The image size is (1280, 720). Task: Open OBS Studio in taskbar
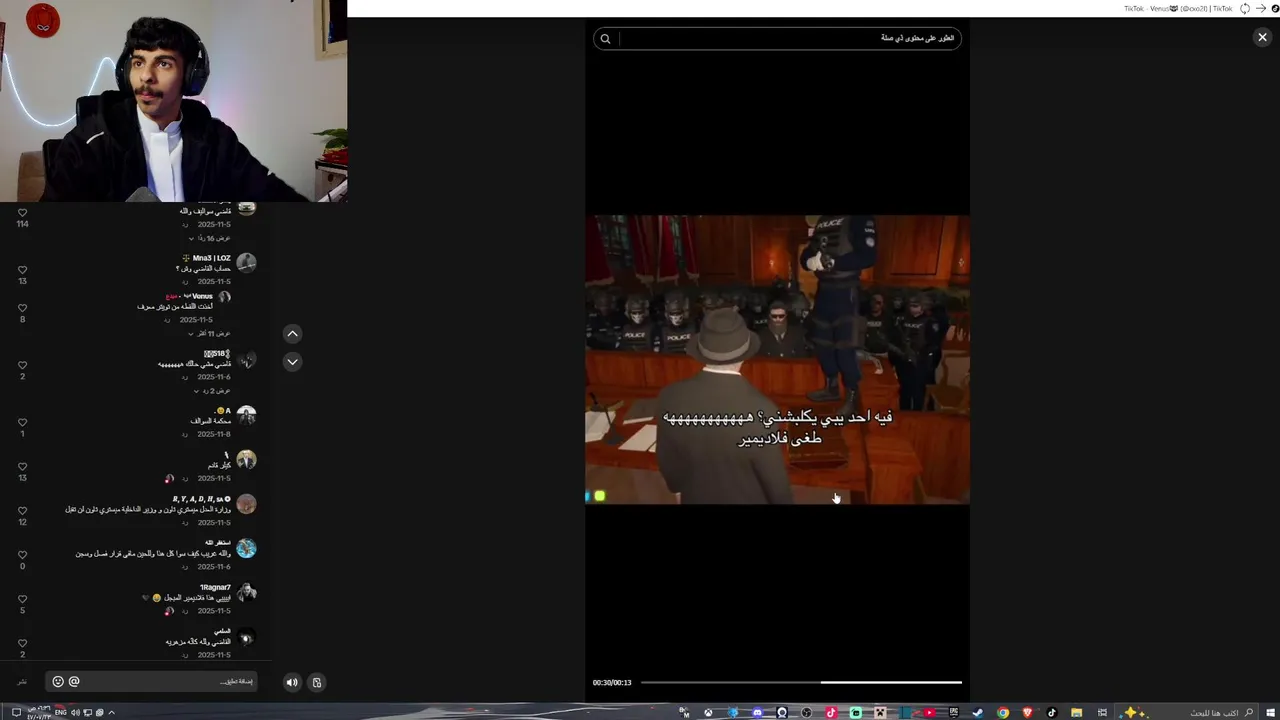[807, 712]
